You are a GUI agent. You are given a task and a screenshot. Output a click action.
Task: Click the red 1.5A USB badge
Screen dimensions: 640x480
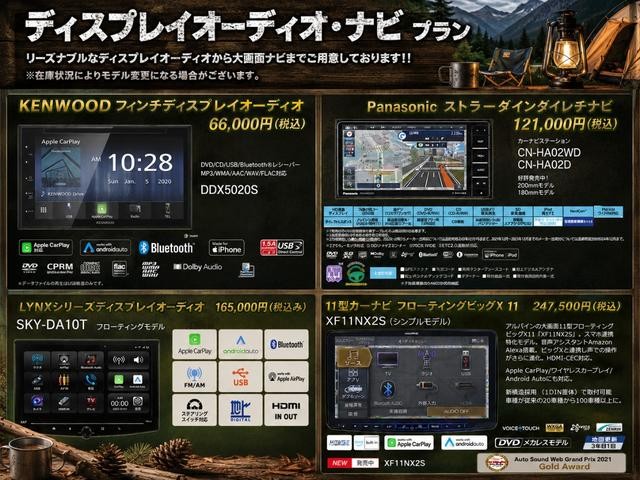(x=282, y=247)
